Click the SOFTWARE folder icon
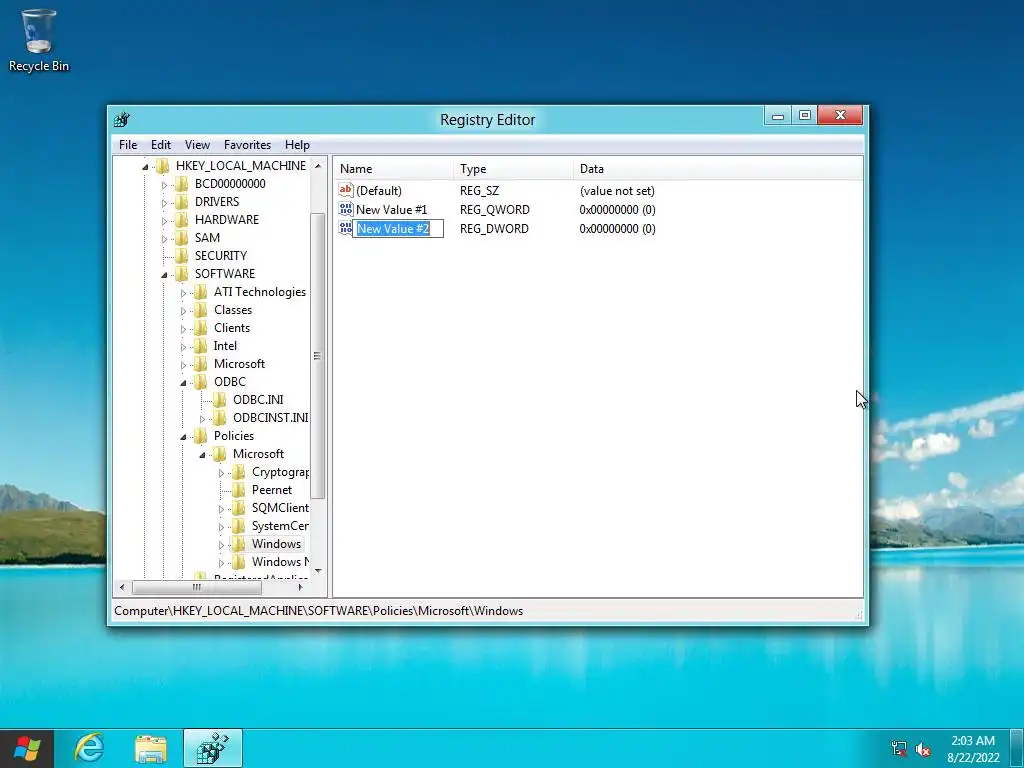 coord(182,274)
